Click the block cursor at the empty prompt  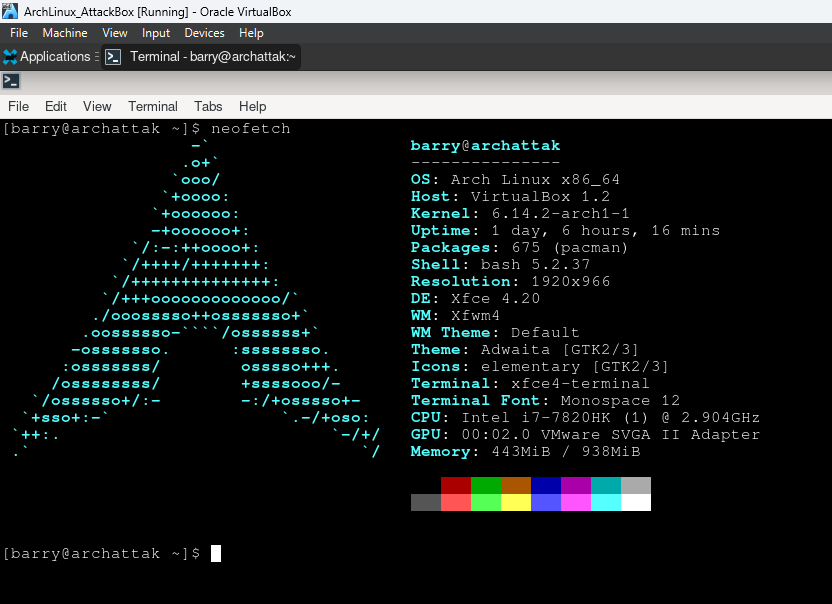(216, 554)
